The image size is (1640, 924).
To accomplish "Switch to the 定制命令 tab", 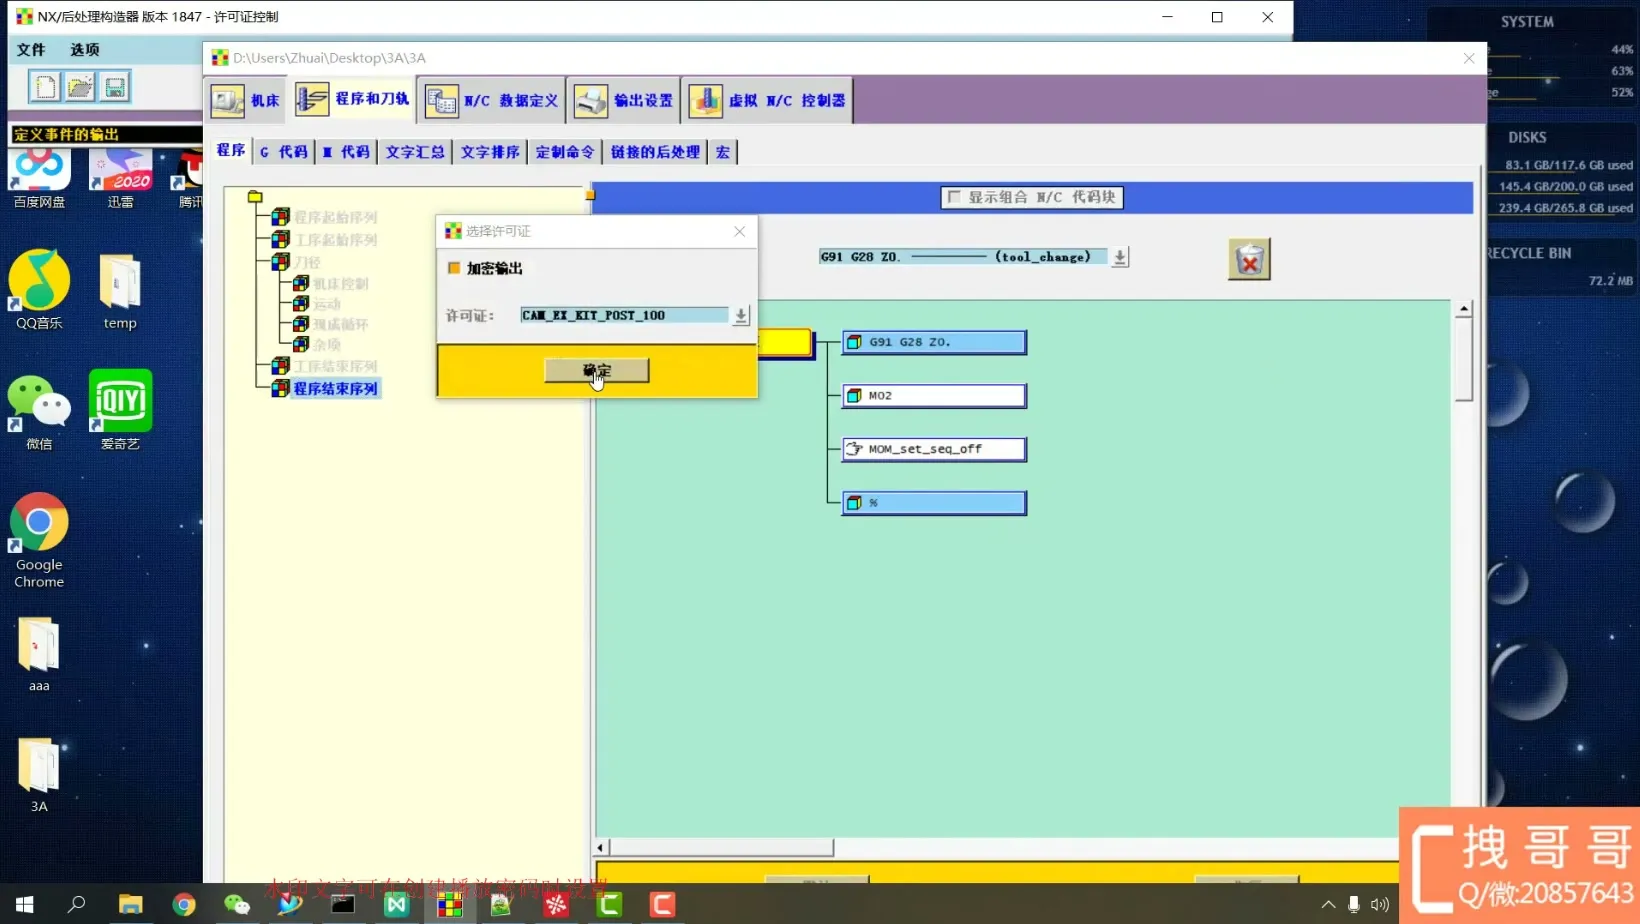I will point(564,152).
